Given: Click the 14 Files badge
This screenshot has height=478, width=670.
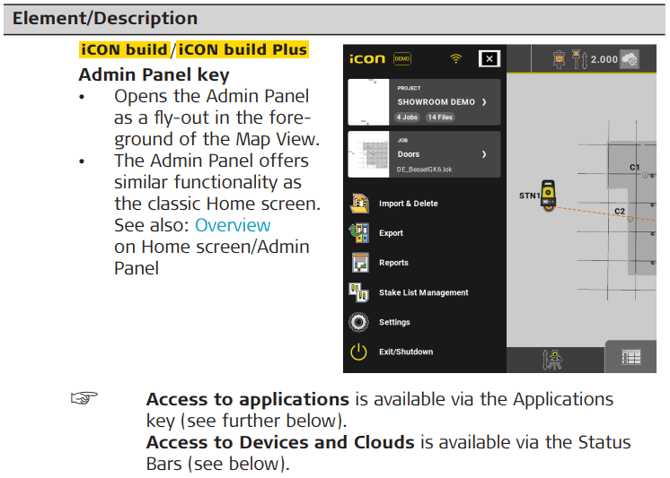Looking at the screenshot, I should coord(440,117).
